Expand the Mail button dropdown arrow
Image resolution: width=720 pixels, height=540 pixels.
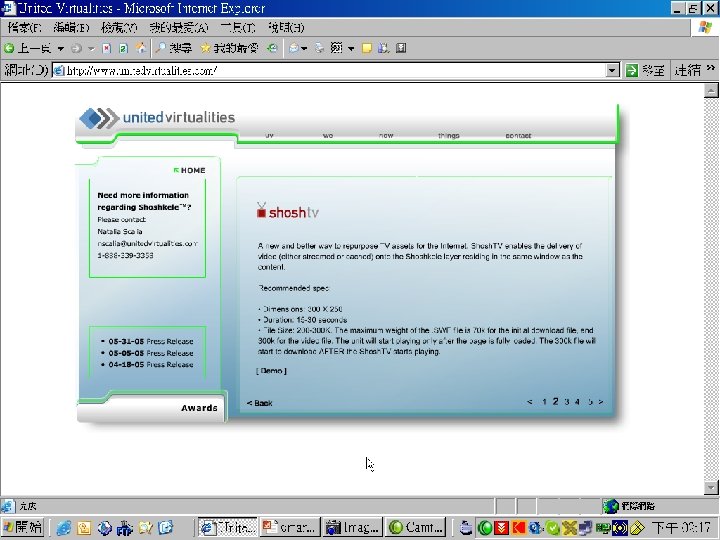point(304,49)
